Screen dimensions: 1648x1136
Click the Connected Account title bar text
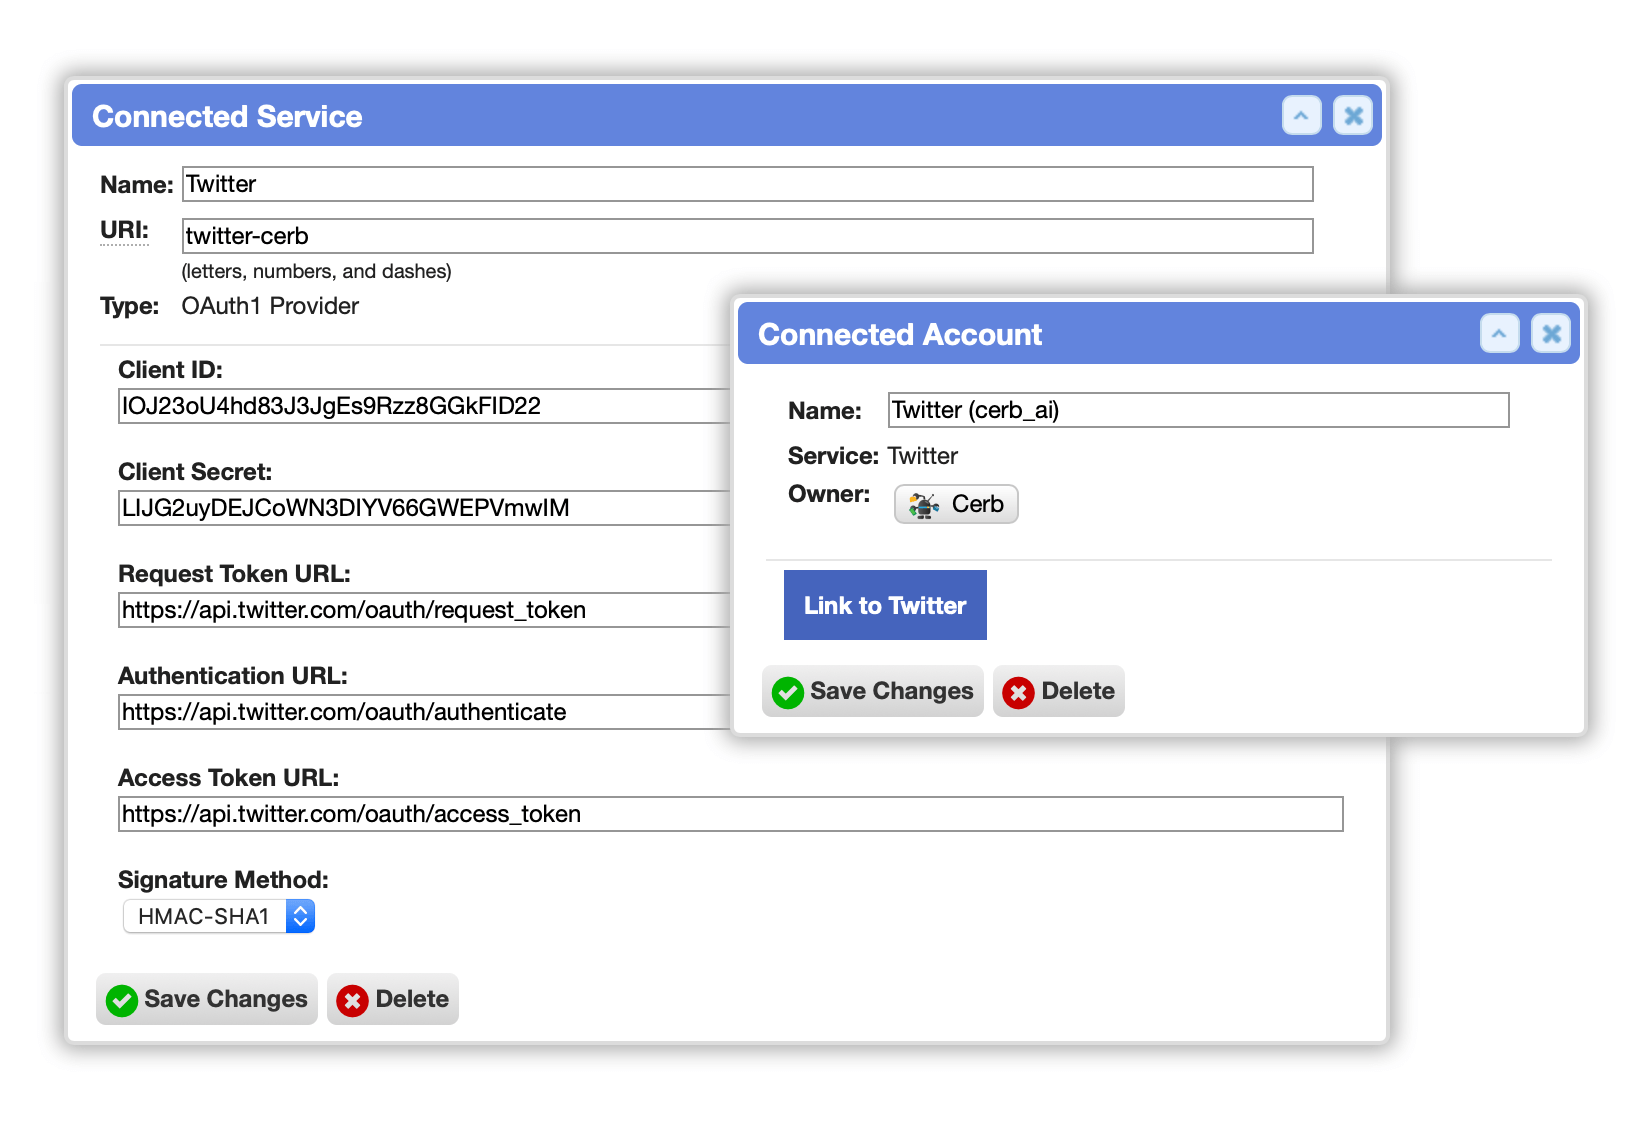click(x=900, y=334)
